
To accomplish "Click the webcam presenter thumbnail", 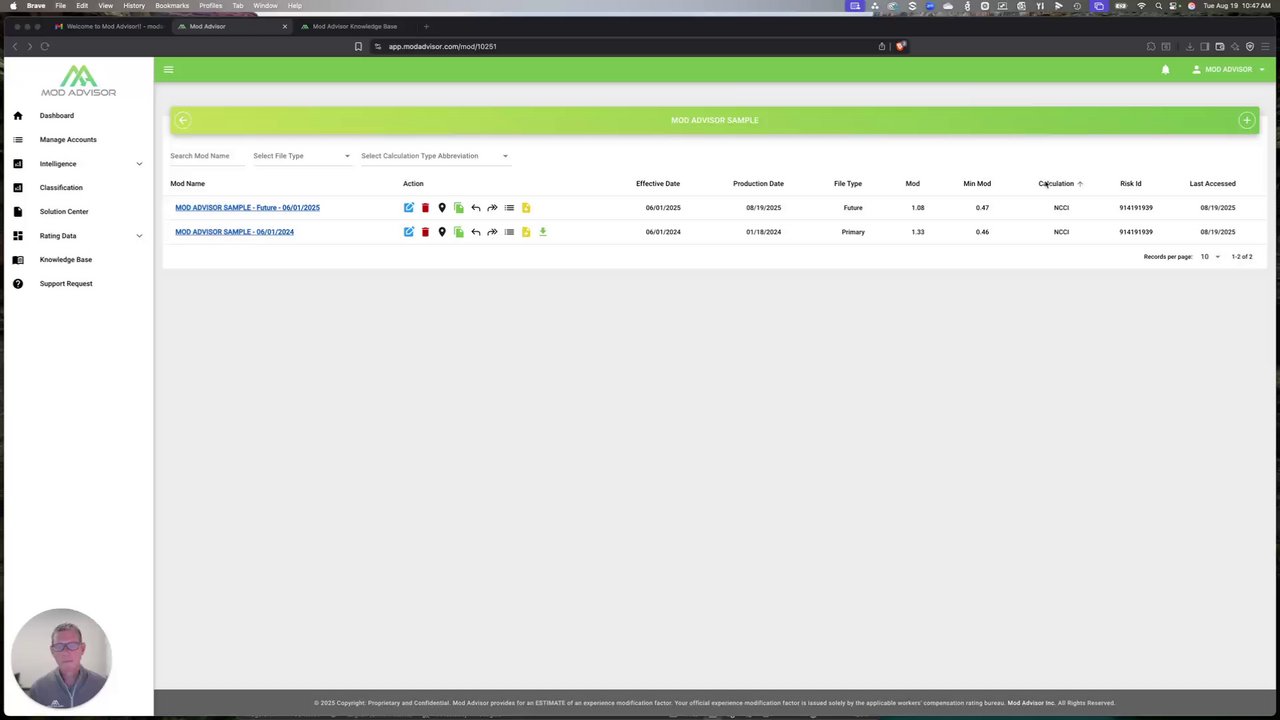I will click(x=61, y=659).
